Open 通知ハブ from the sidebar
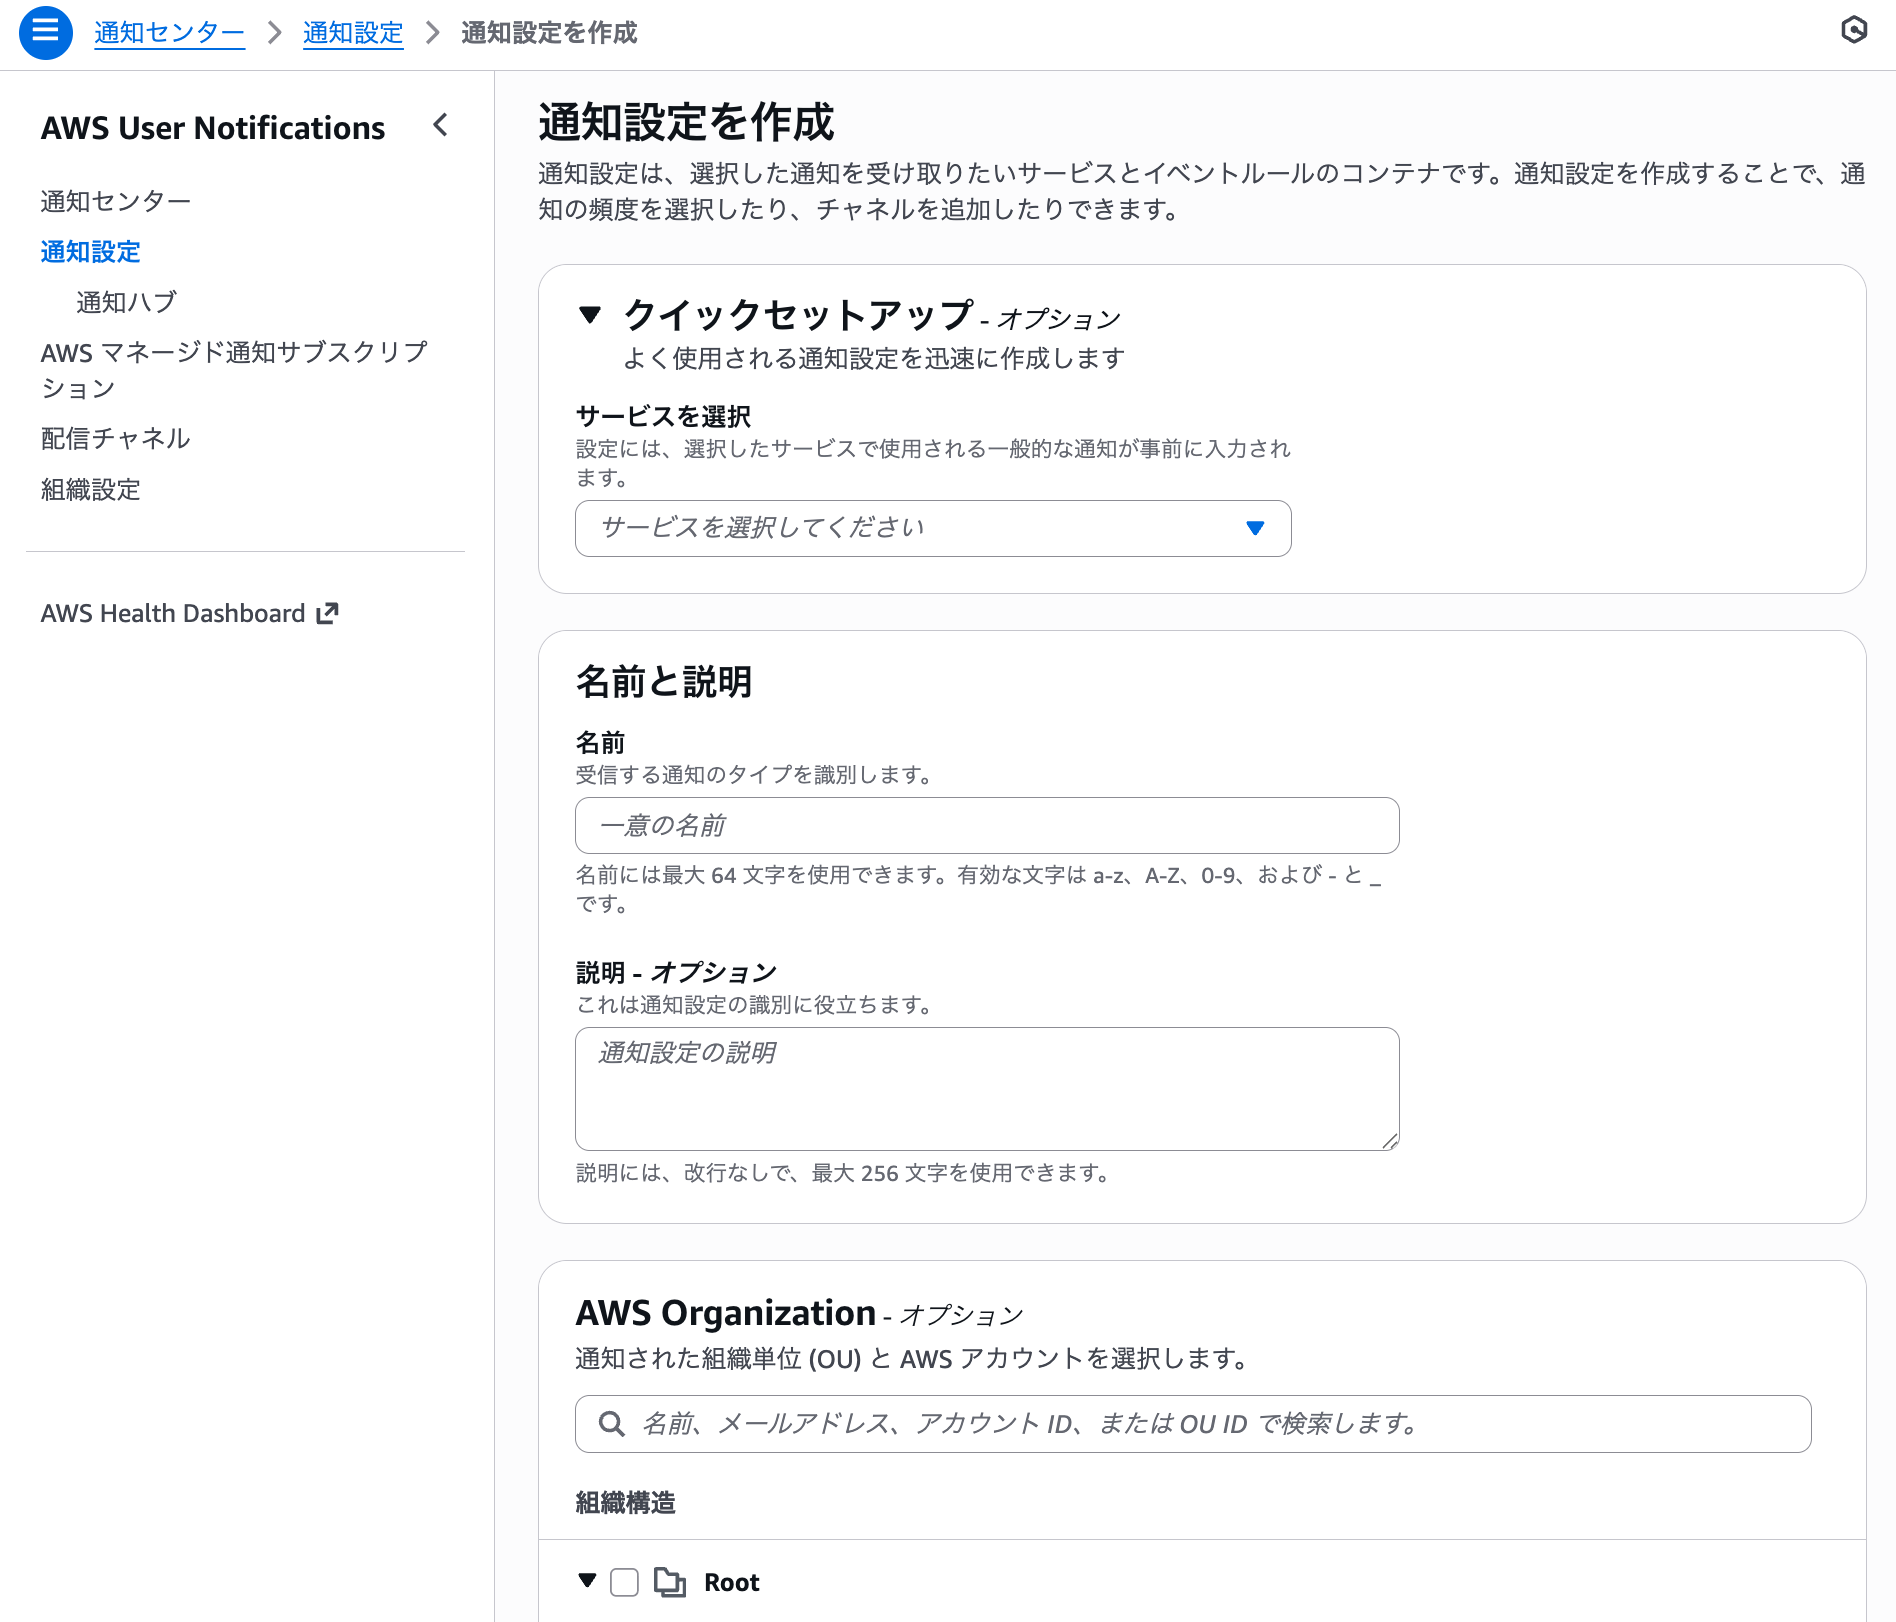1896x1622 pixels. coord(125,300)
